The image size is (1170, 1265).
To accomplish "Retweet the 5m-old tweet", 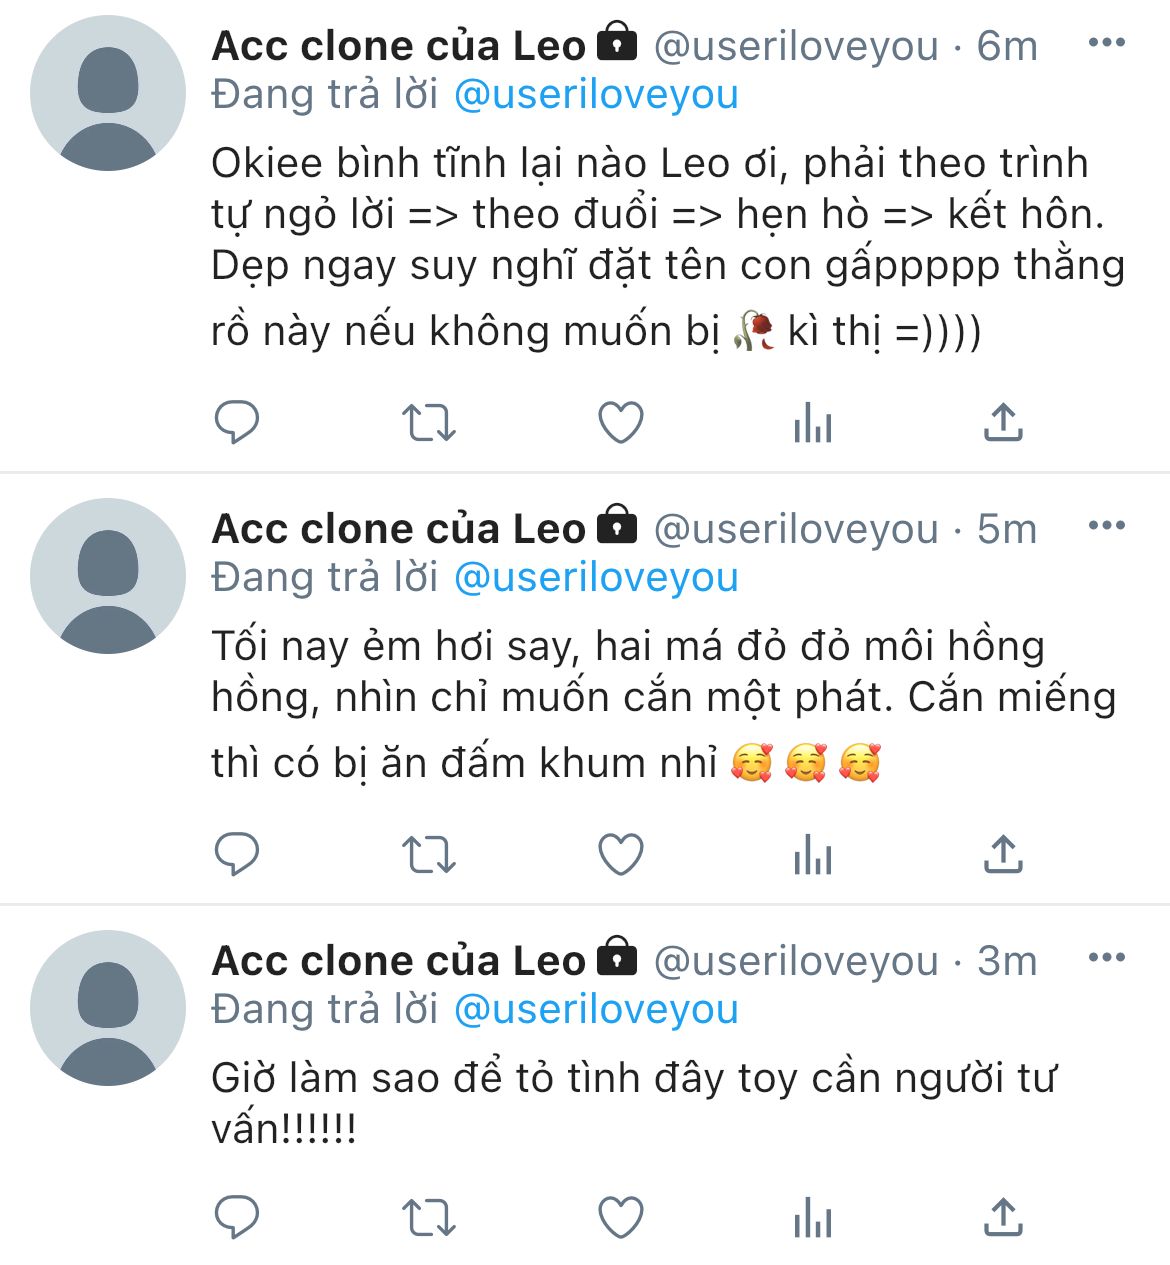I will coord(428,855).
